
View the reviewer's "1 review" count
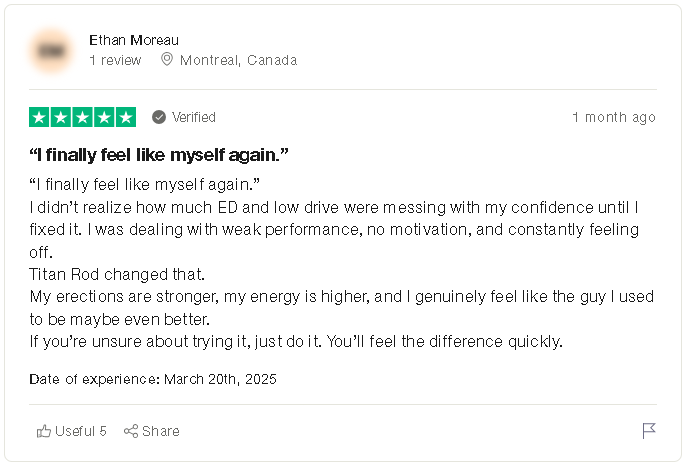tap(115, 60)
